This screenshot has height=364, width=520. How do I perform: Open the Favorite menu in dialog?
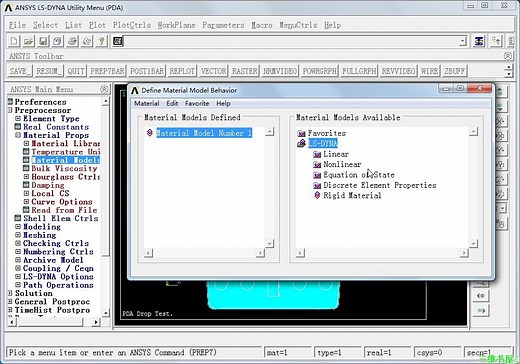[197, 103]
